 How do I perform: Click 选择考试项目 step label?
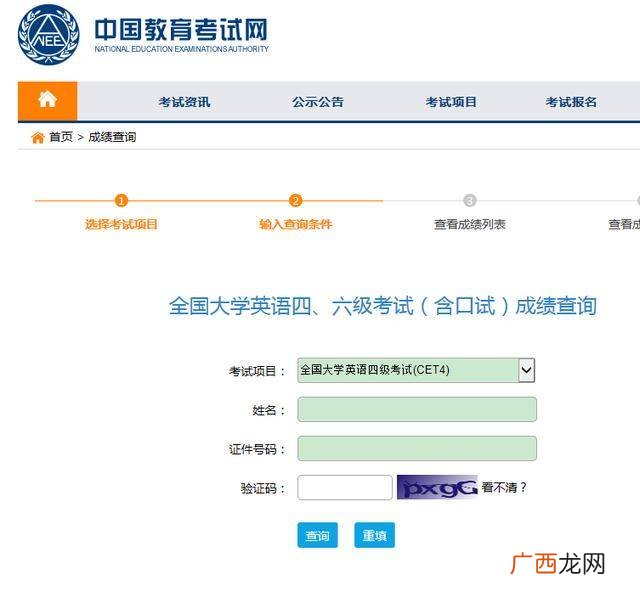121,224
